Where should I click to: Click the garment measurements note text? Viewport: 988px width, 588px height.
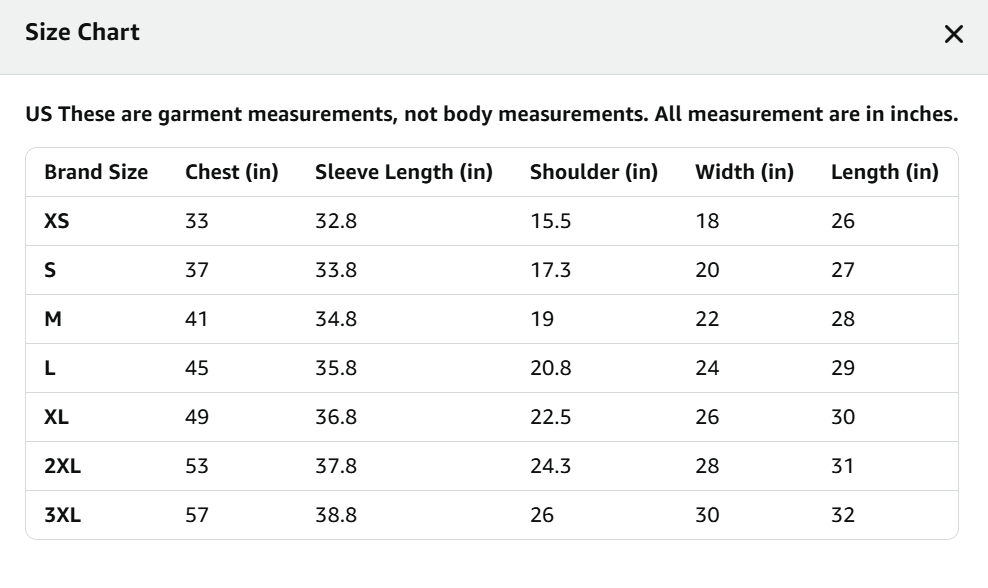492,114
